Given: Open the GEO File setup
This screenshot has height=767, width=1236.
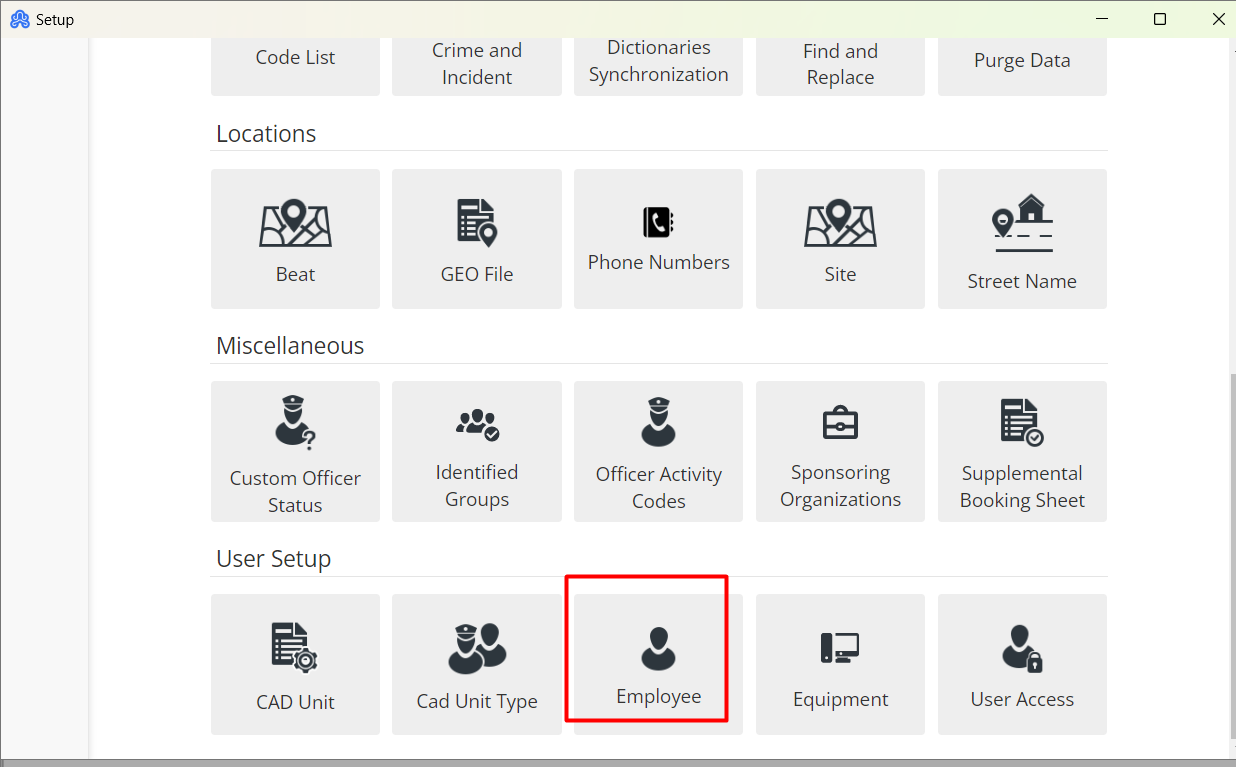Looking at the screenshot, I should click(477, 239).
